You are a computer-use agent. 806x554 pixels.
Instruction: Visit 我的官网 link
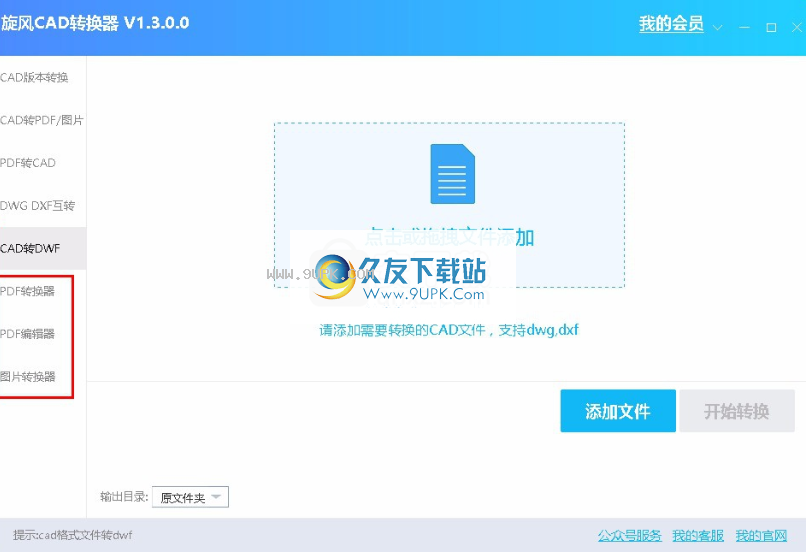[761, 535]
